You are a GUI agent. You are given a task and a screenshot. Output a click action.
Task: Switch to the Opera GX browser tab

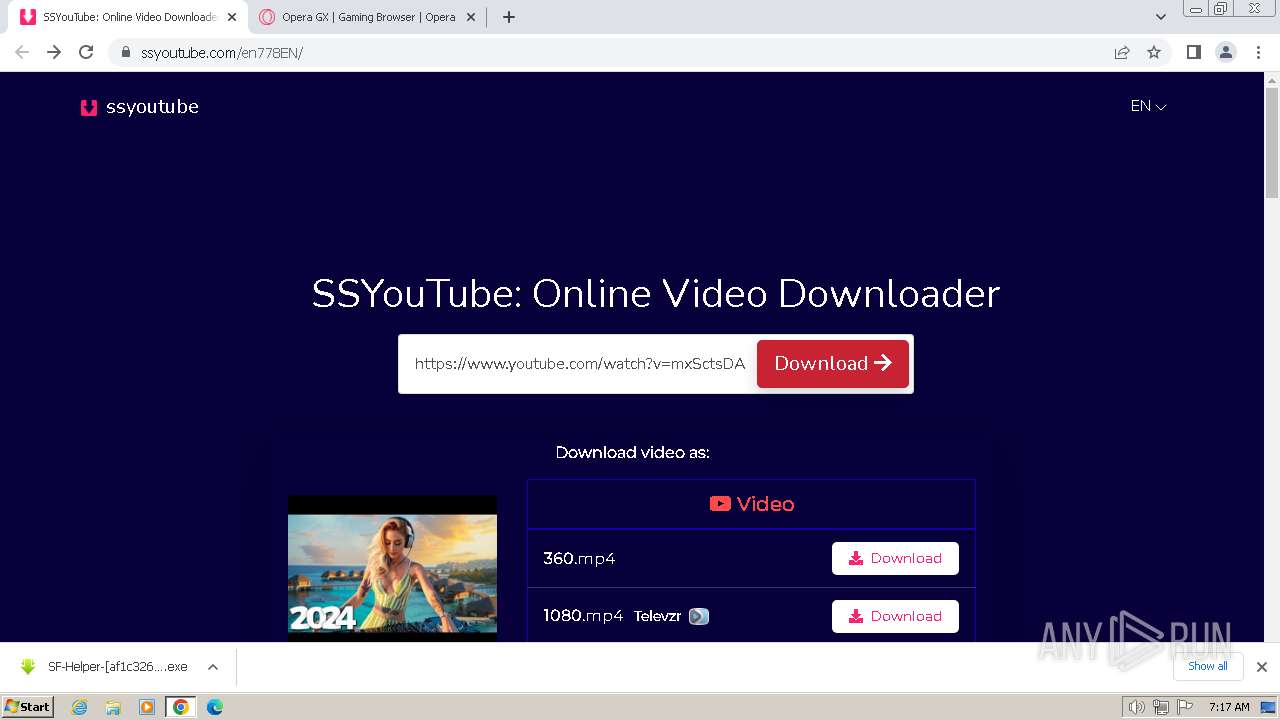(x=368, y=17)
